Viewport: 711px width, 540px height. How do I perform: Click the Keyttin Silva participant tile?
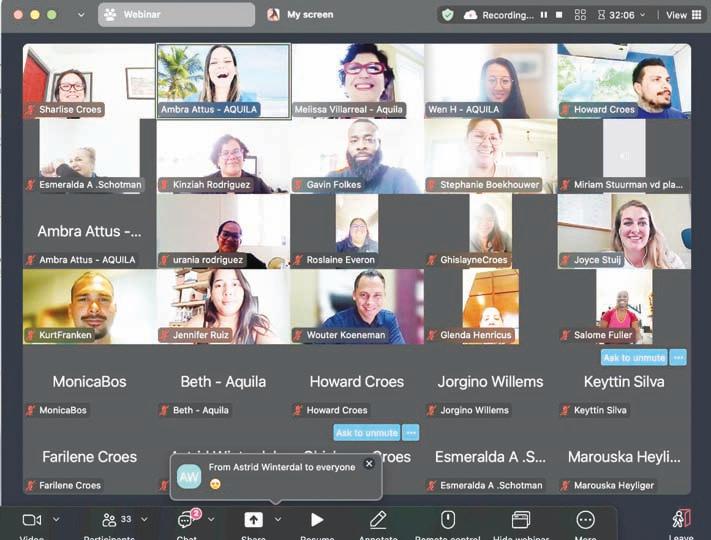click(624, 383)
